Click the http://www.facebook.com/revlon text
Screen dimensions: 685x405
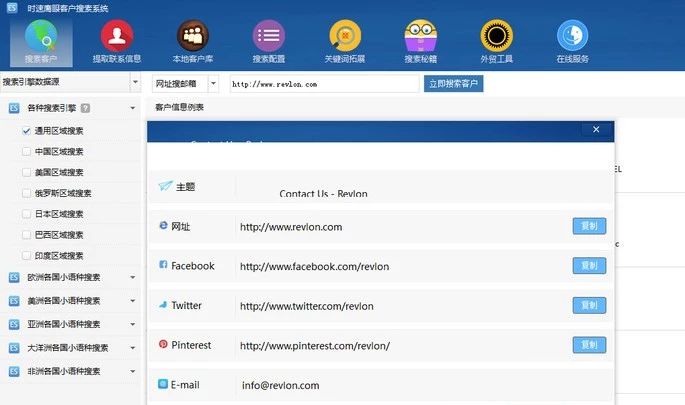pyautogui.click(x=315, y=267)
